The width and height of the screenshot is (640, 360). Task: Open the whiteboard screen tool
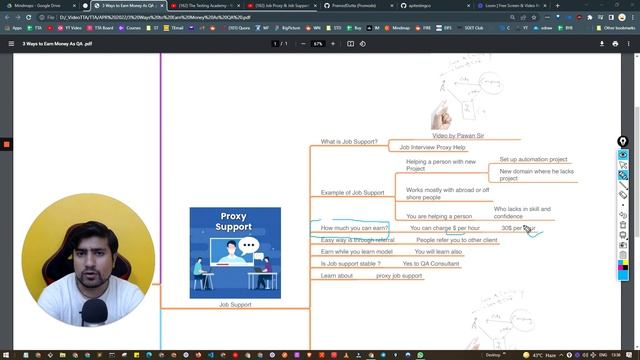(623, 235)
